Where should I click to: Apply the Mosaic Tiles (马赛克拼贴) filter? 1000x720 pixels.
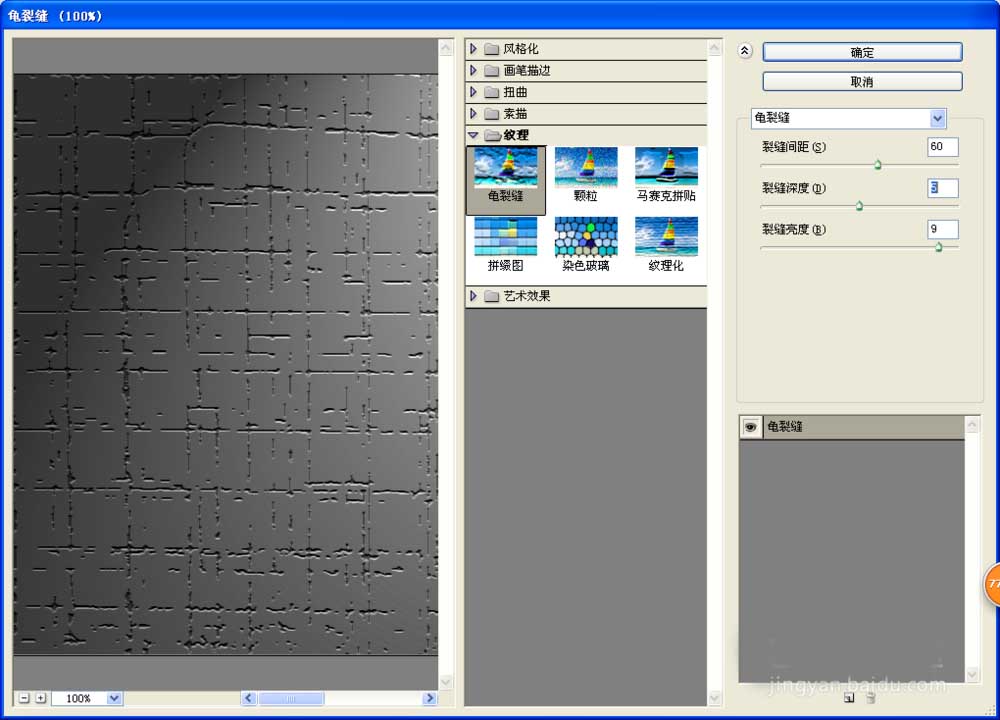(x=665, y=172)
